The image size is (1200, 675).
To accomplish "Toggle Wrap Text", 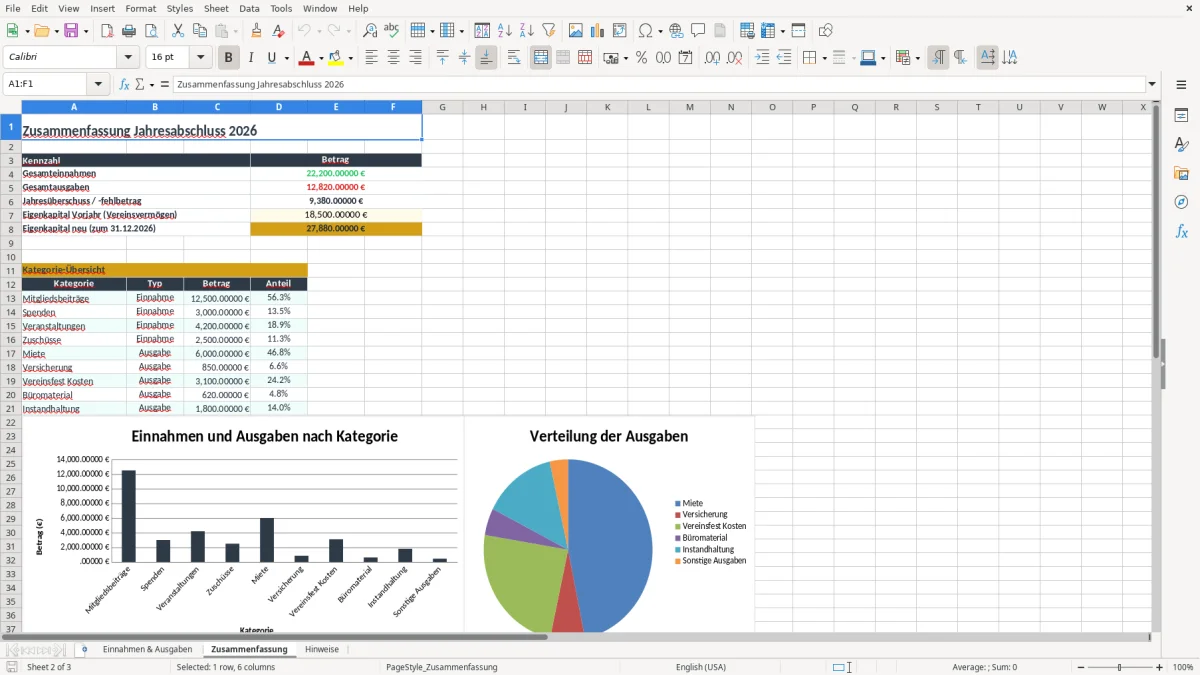I will [x=514, y=58].
